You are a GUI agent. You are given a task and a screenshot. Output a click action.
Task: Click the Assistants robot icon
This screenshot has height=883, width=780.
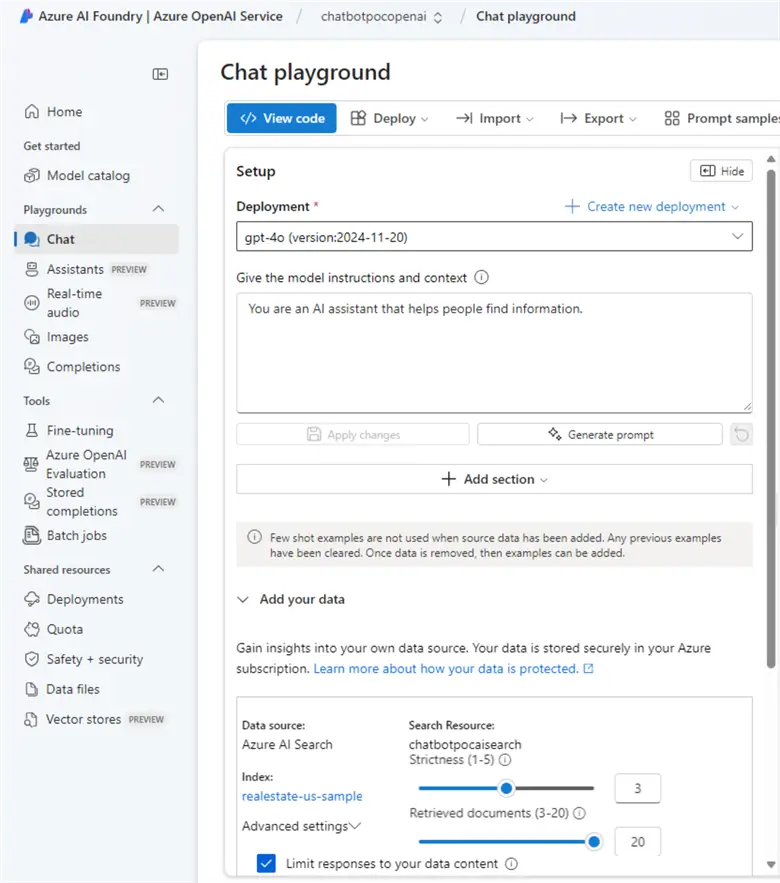32,269
